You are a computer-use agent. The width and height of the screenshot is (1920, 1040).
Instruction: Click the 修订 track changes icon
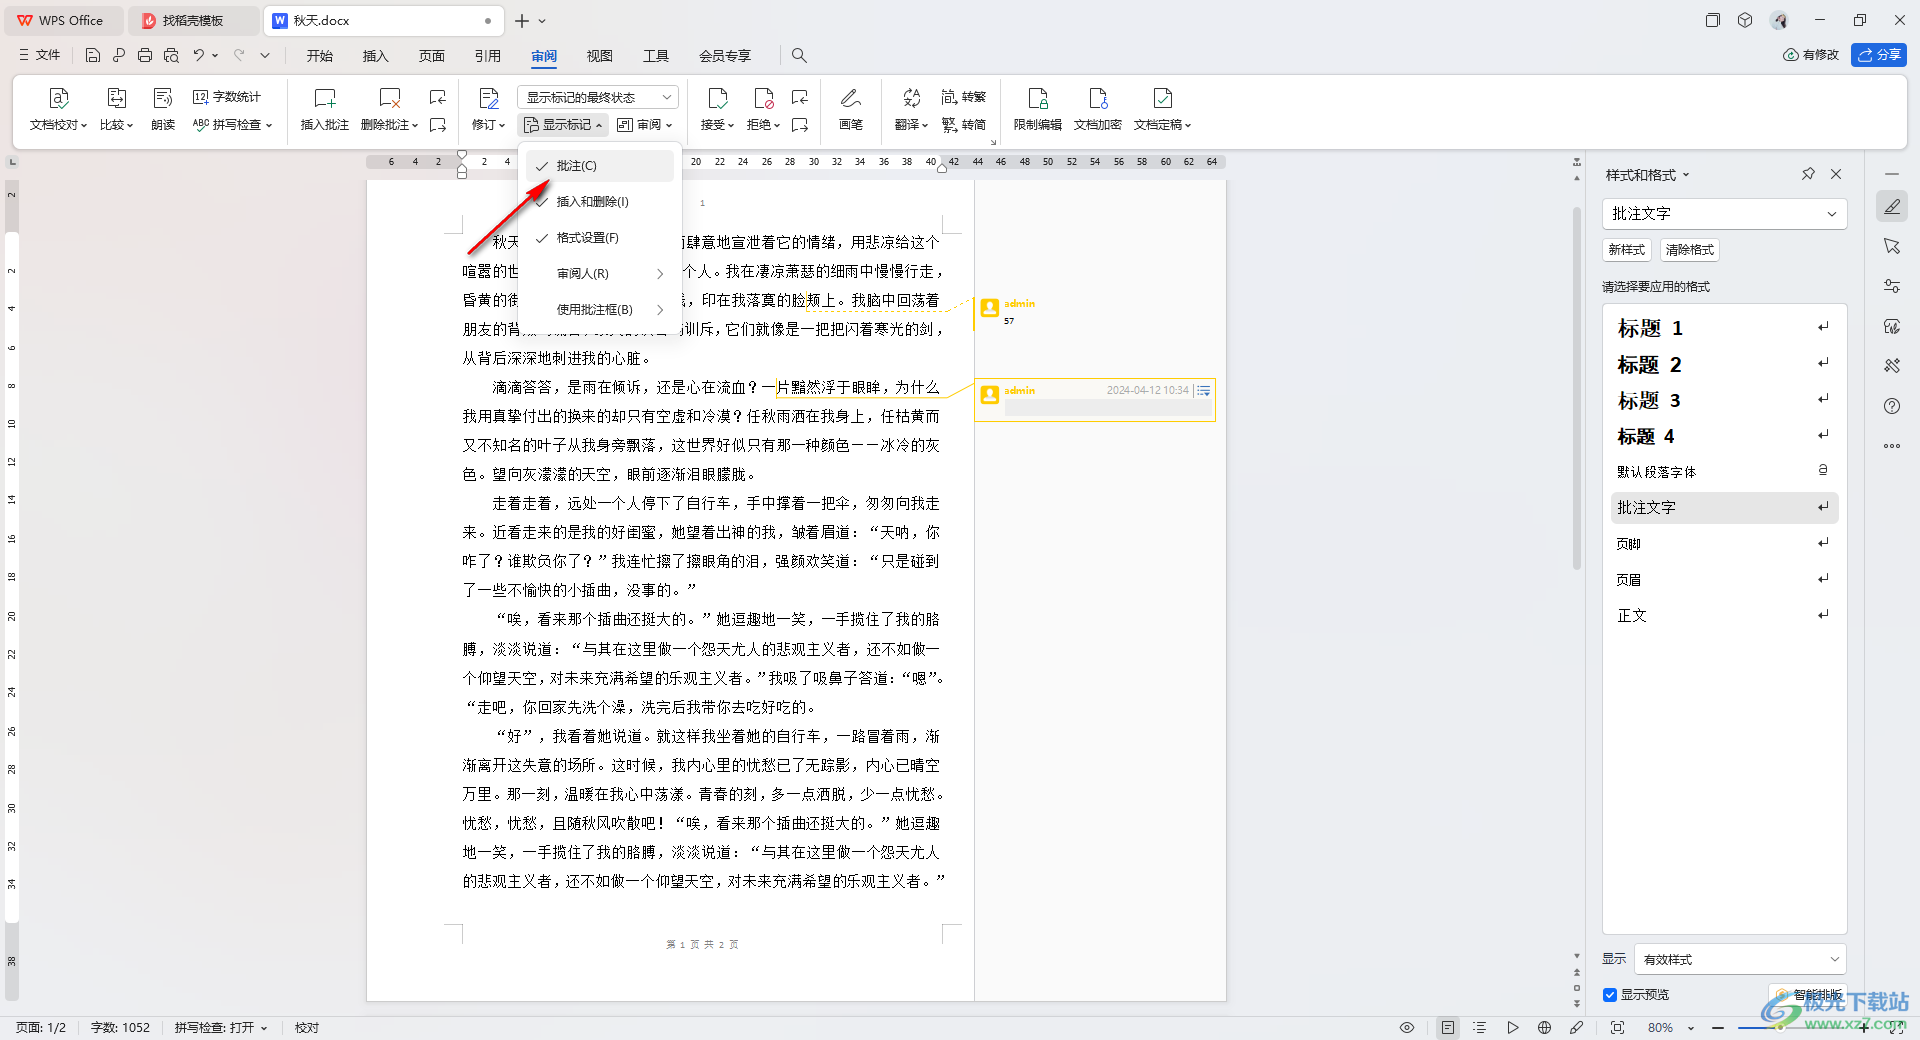[x=489, y=109]
